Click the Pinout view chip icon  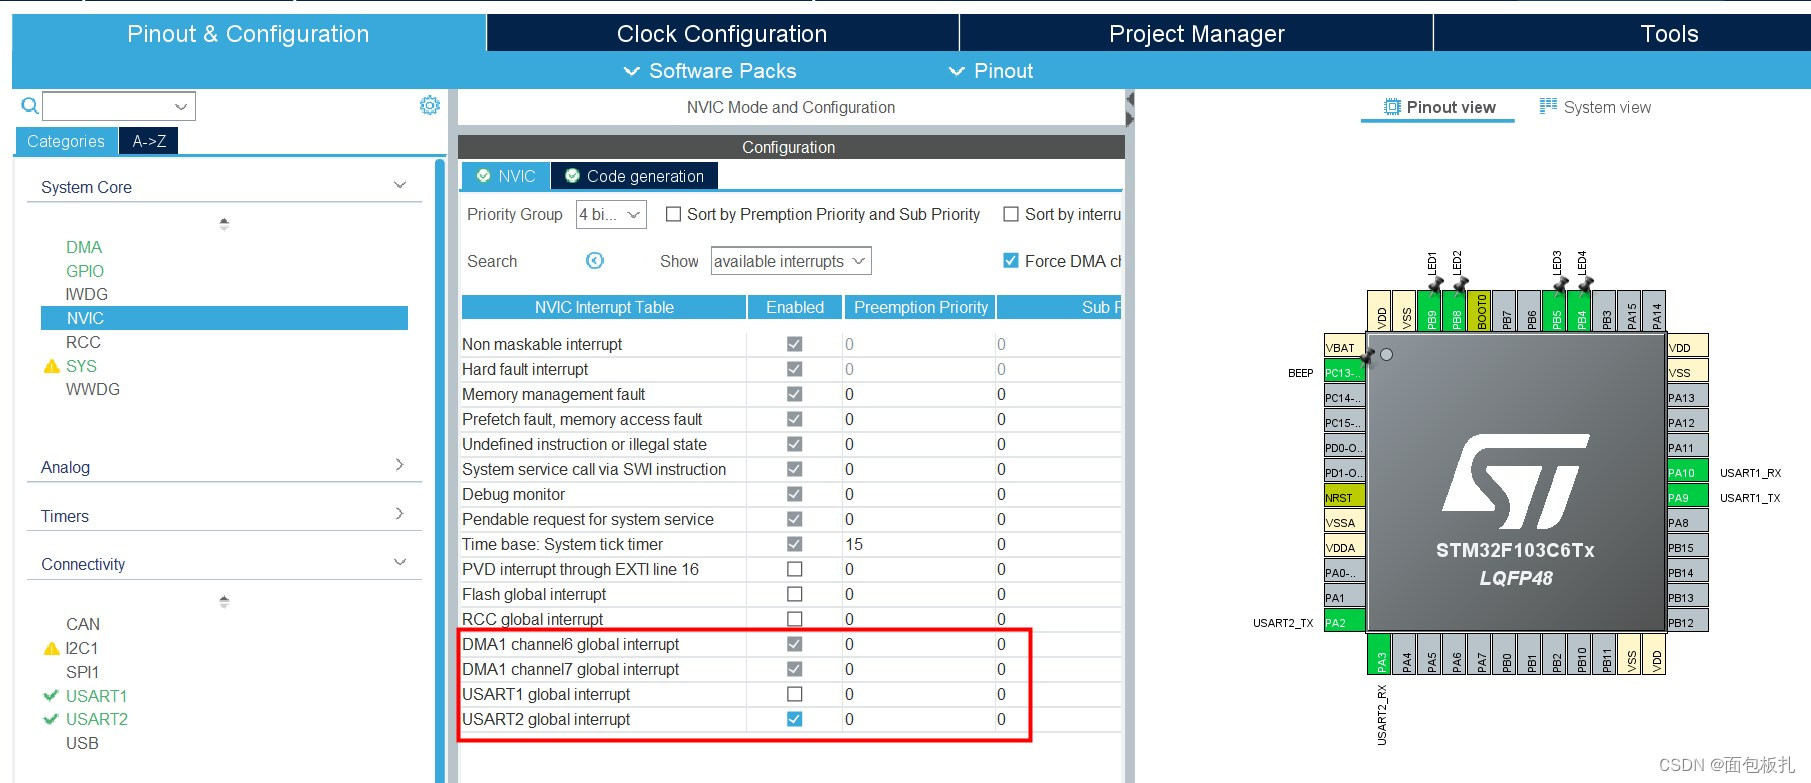pos(1392,107)
